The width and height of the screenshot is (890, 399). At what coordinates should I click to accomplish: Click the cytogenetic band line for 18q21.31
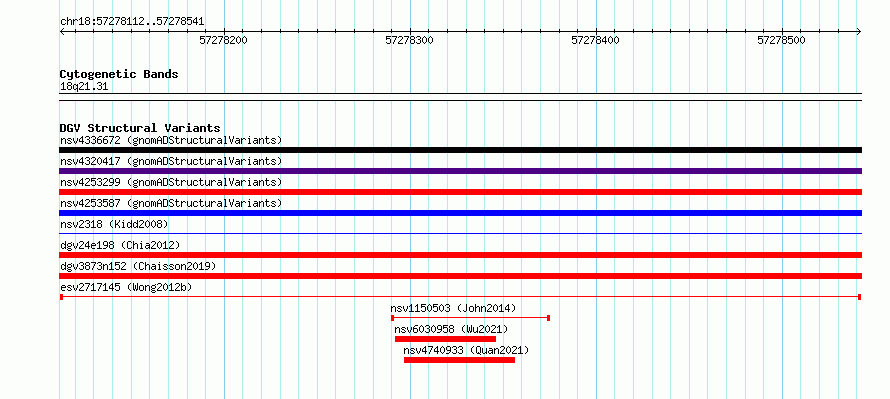tap(460, 97)
